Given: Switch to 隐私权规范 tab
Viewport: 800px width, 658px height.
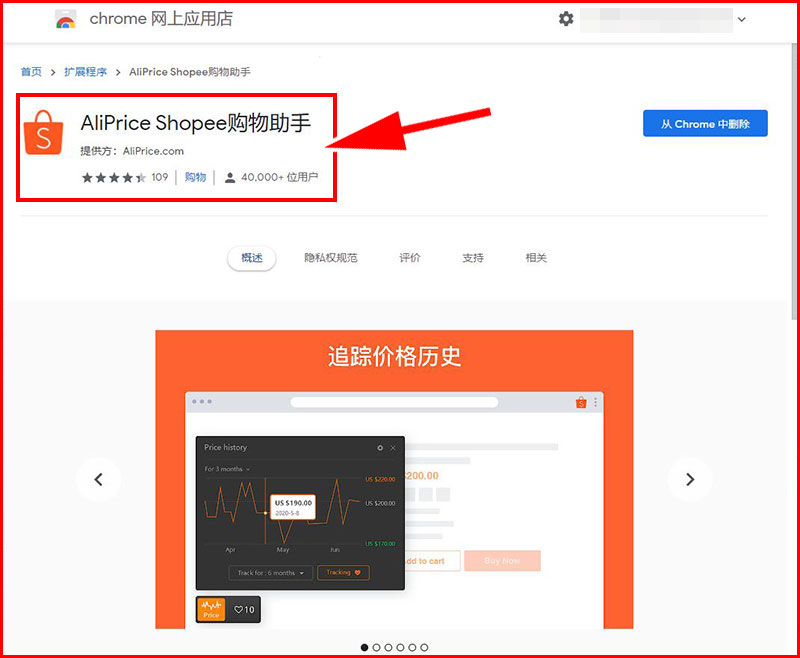Looking at the screenshot, I should 331,258.
